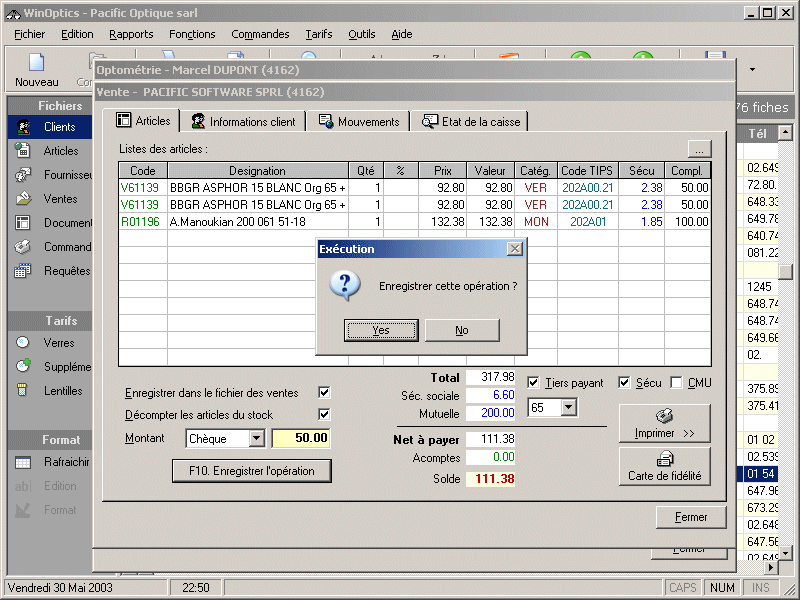This screenshot has height=600, width=800.
Task: Click the Montant amount field showing 50.00
Action: [301, 439]
